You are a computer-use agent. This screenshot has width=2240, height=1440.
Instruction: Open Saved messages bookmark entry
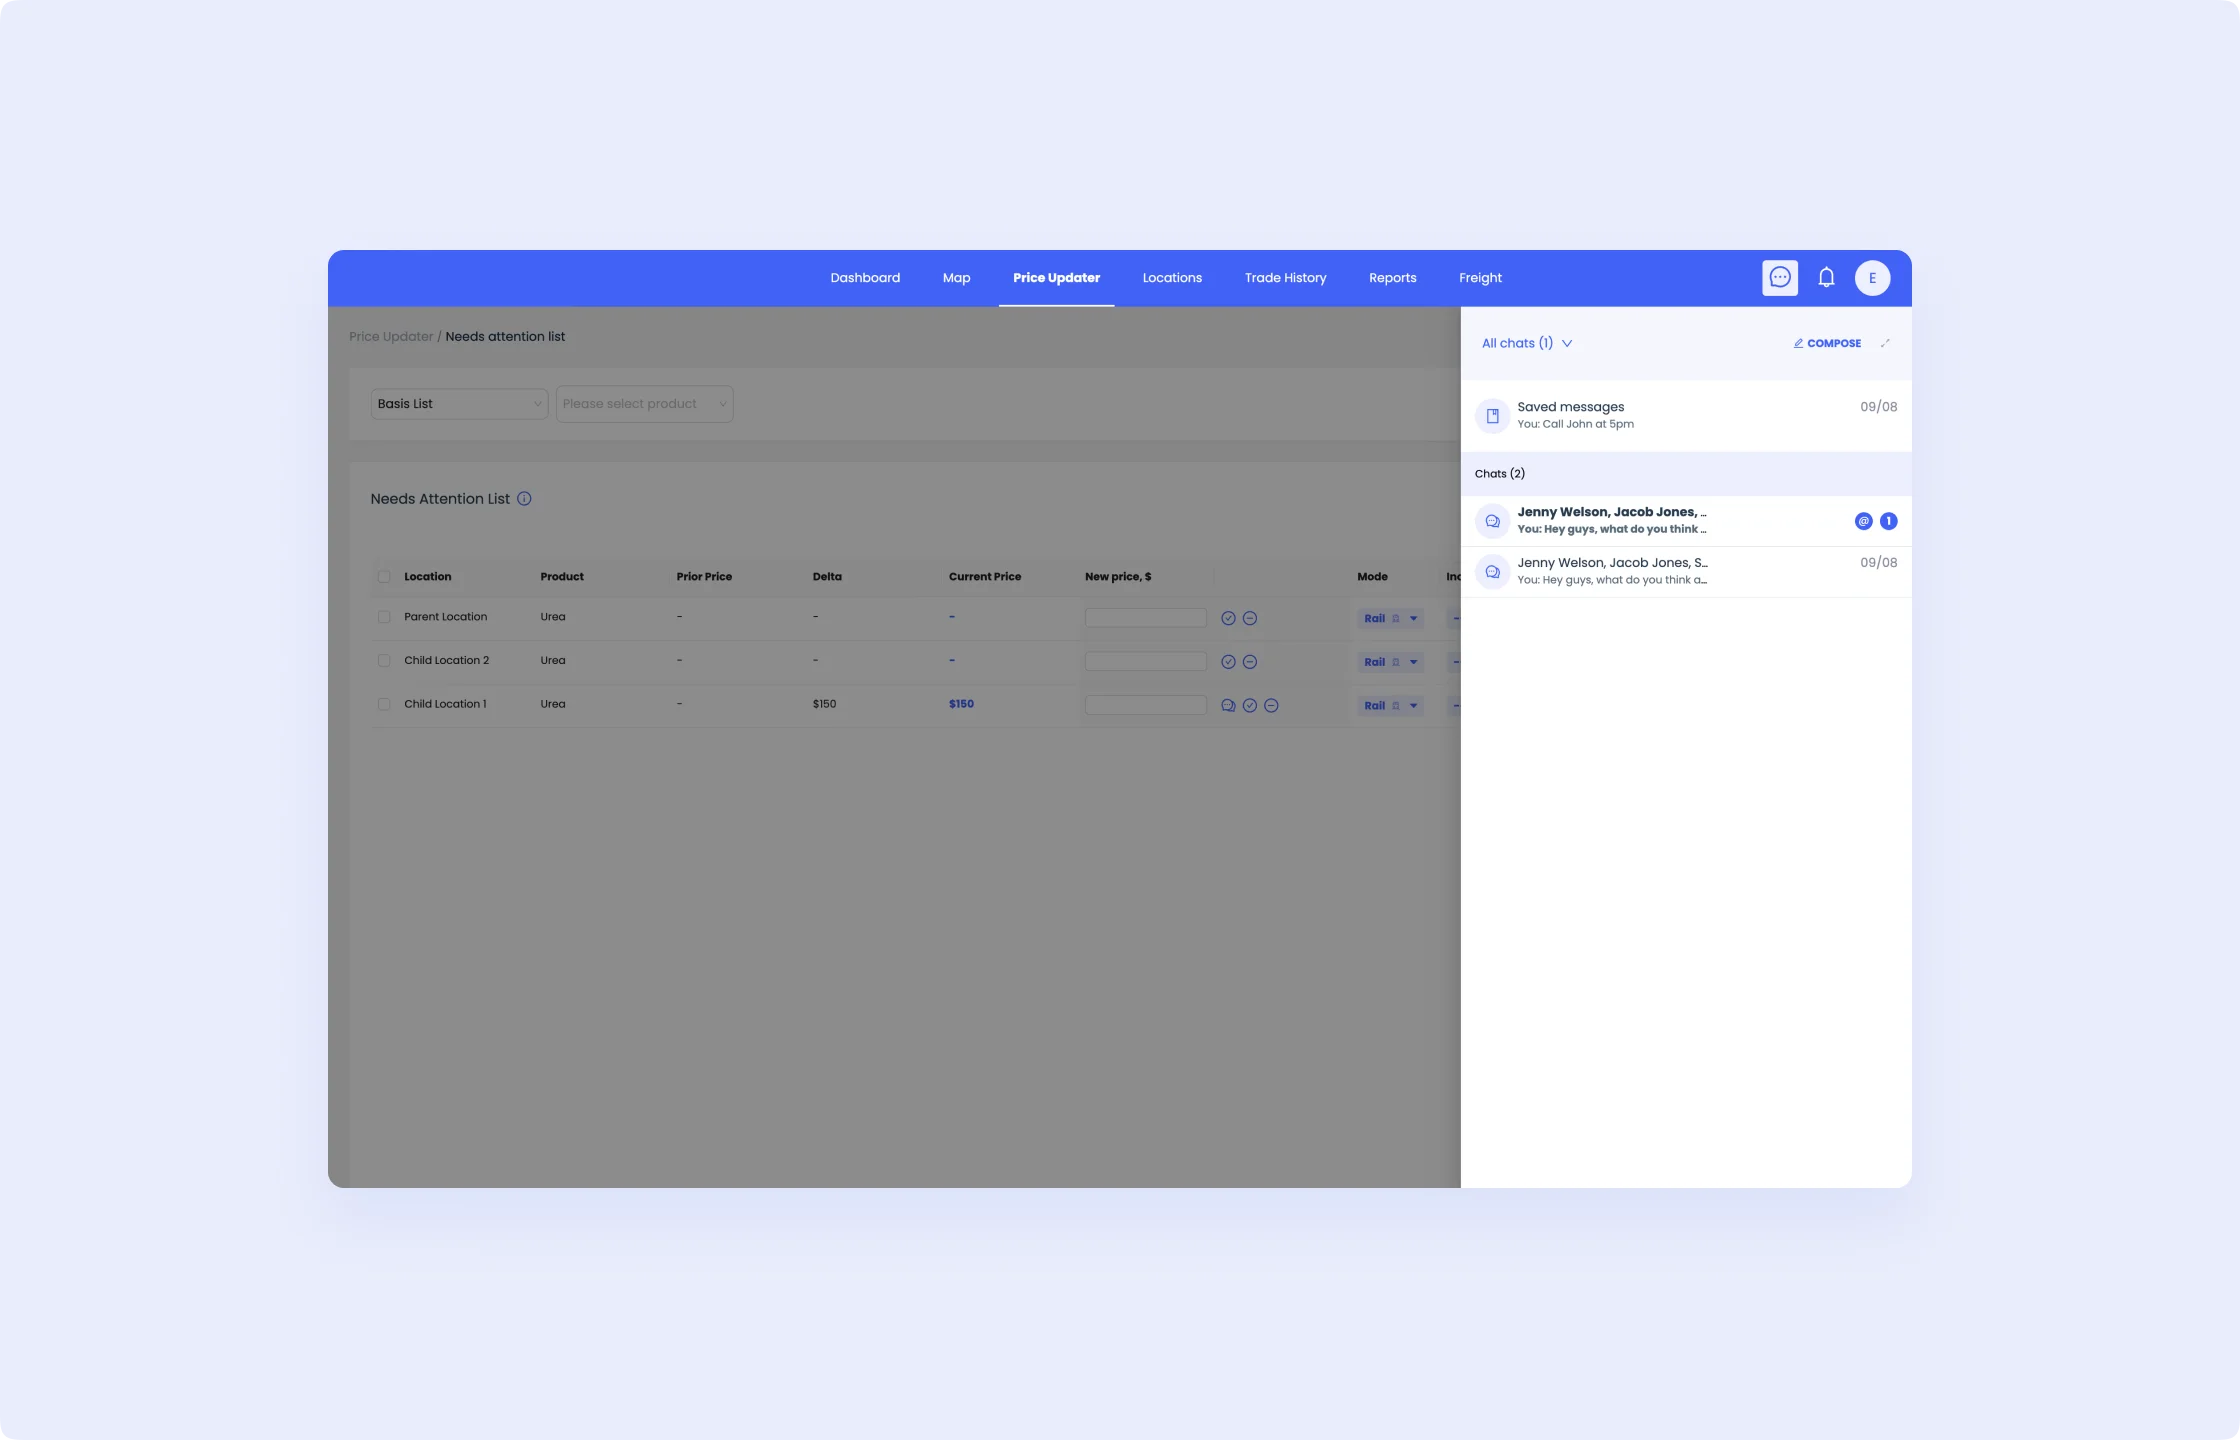point(1685,415)
